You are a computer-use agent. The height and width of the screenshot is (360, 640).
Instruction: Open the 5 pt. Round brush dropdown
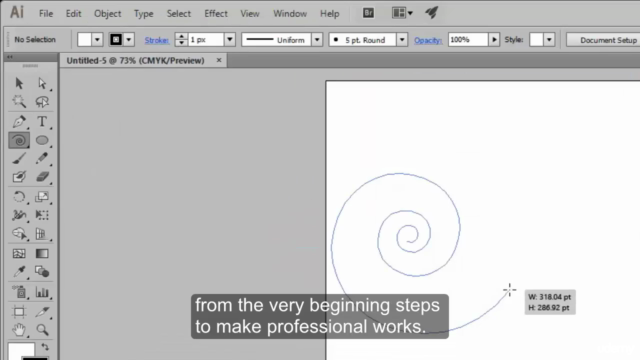coord(402,40)
